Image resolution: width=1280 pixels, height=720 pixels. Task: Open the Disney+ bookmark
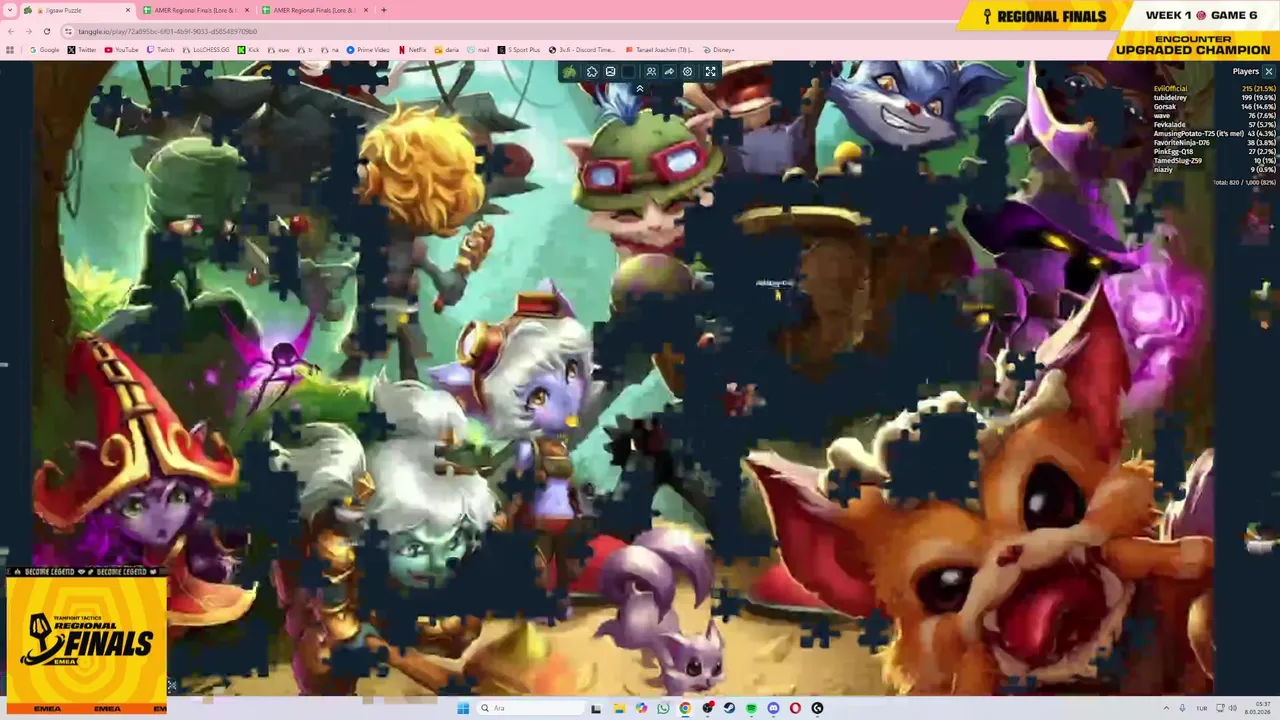pos(719,49)
